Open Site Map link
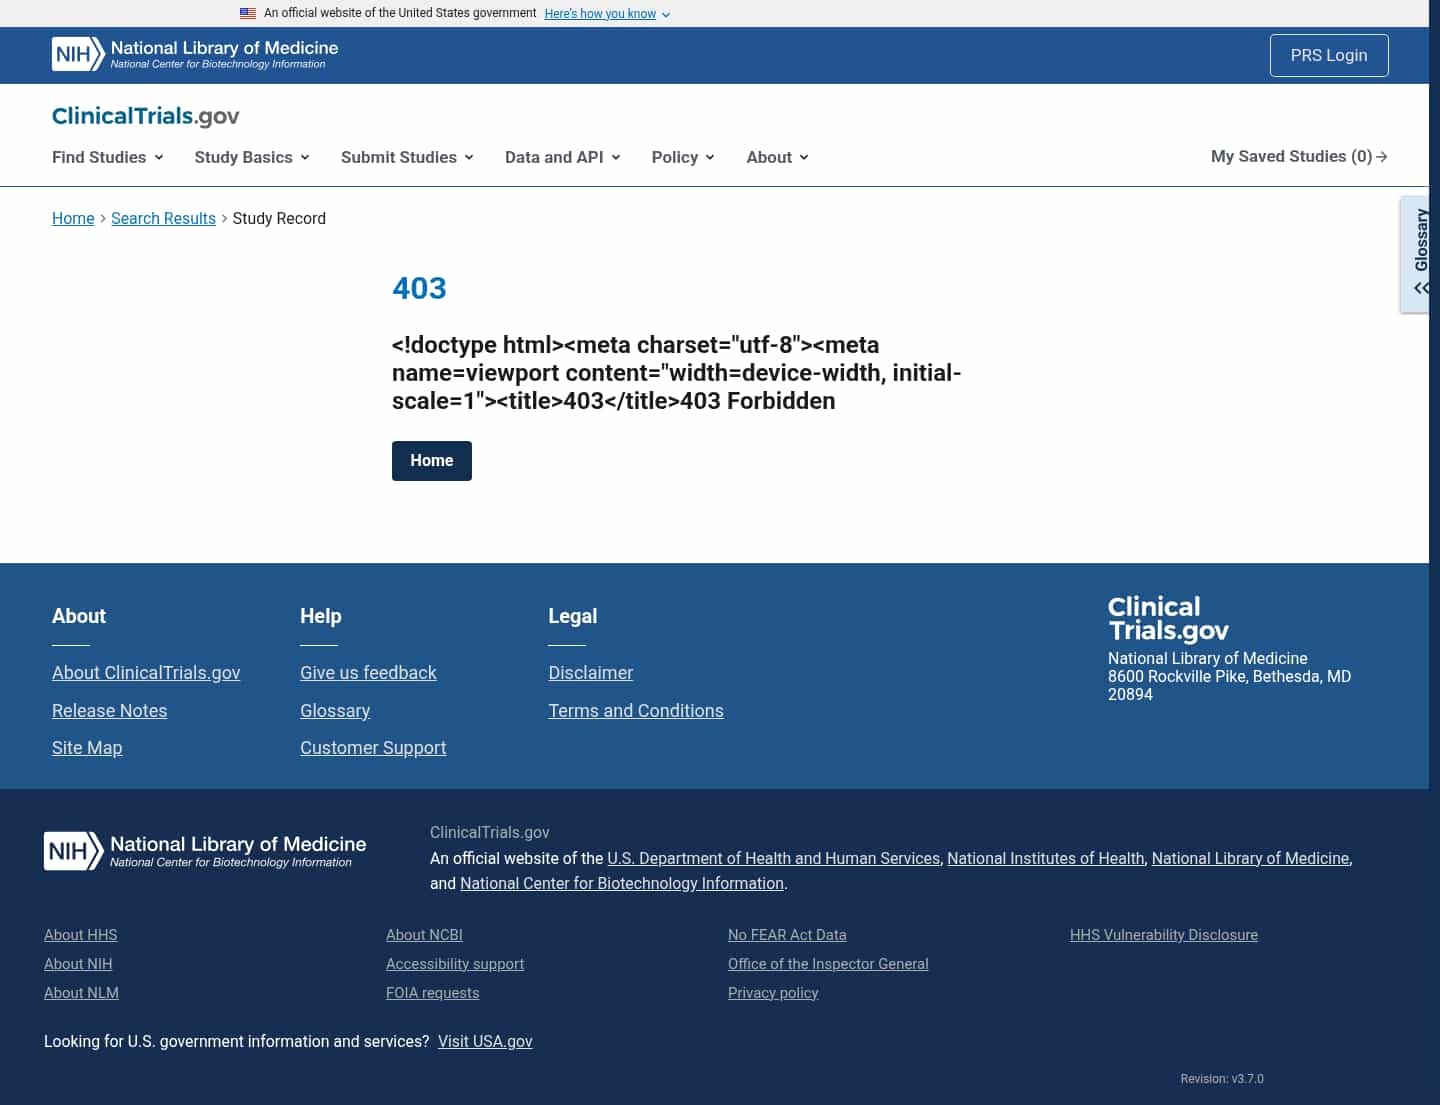The width and height of the screenshot is (1440, 1105). click(x=87, y=748)
